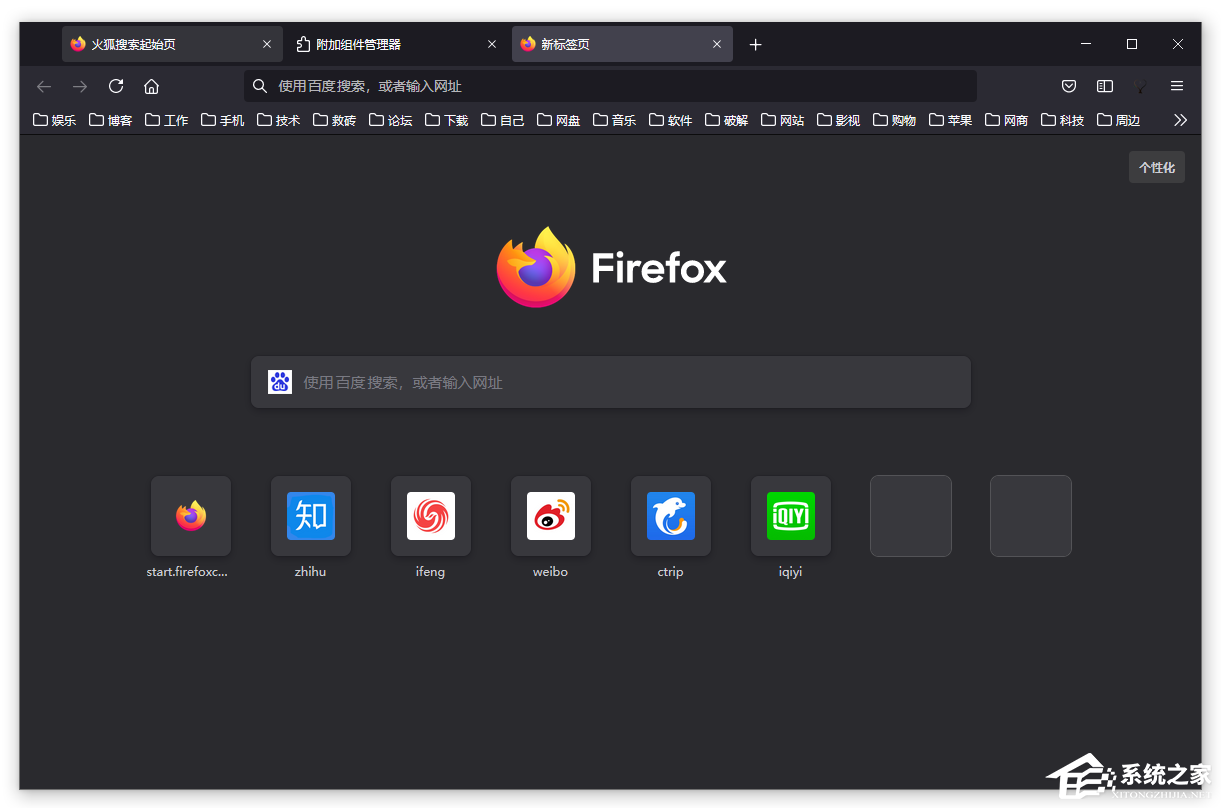This screenshot has height=808, width=1221.
Task: Go to the browser home page
Action: pos(151,86)
